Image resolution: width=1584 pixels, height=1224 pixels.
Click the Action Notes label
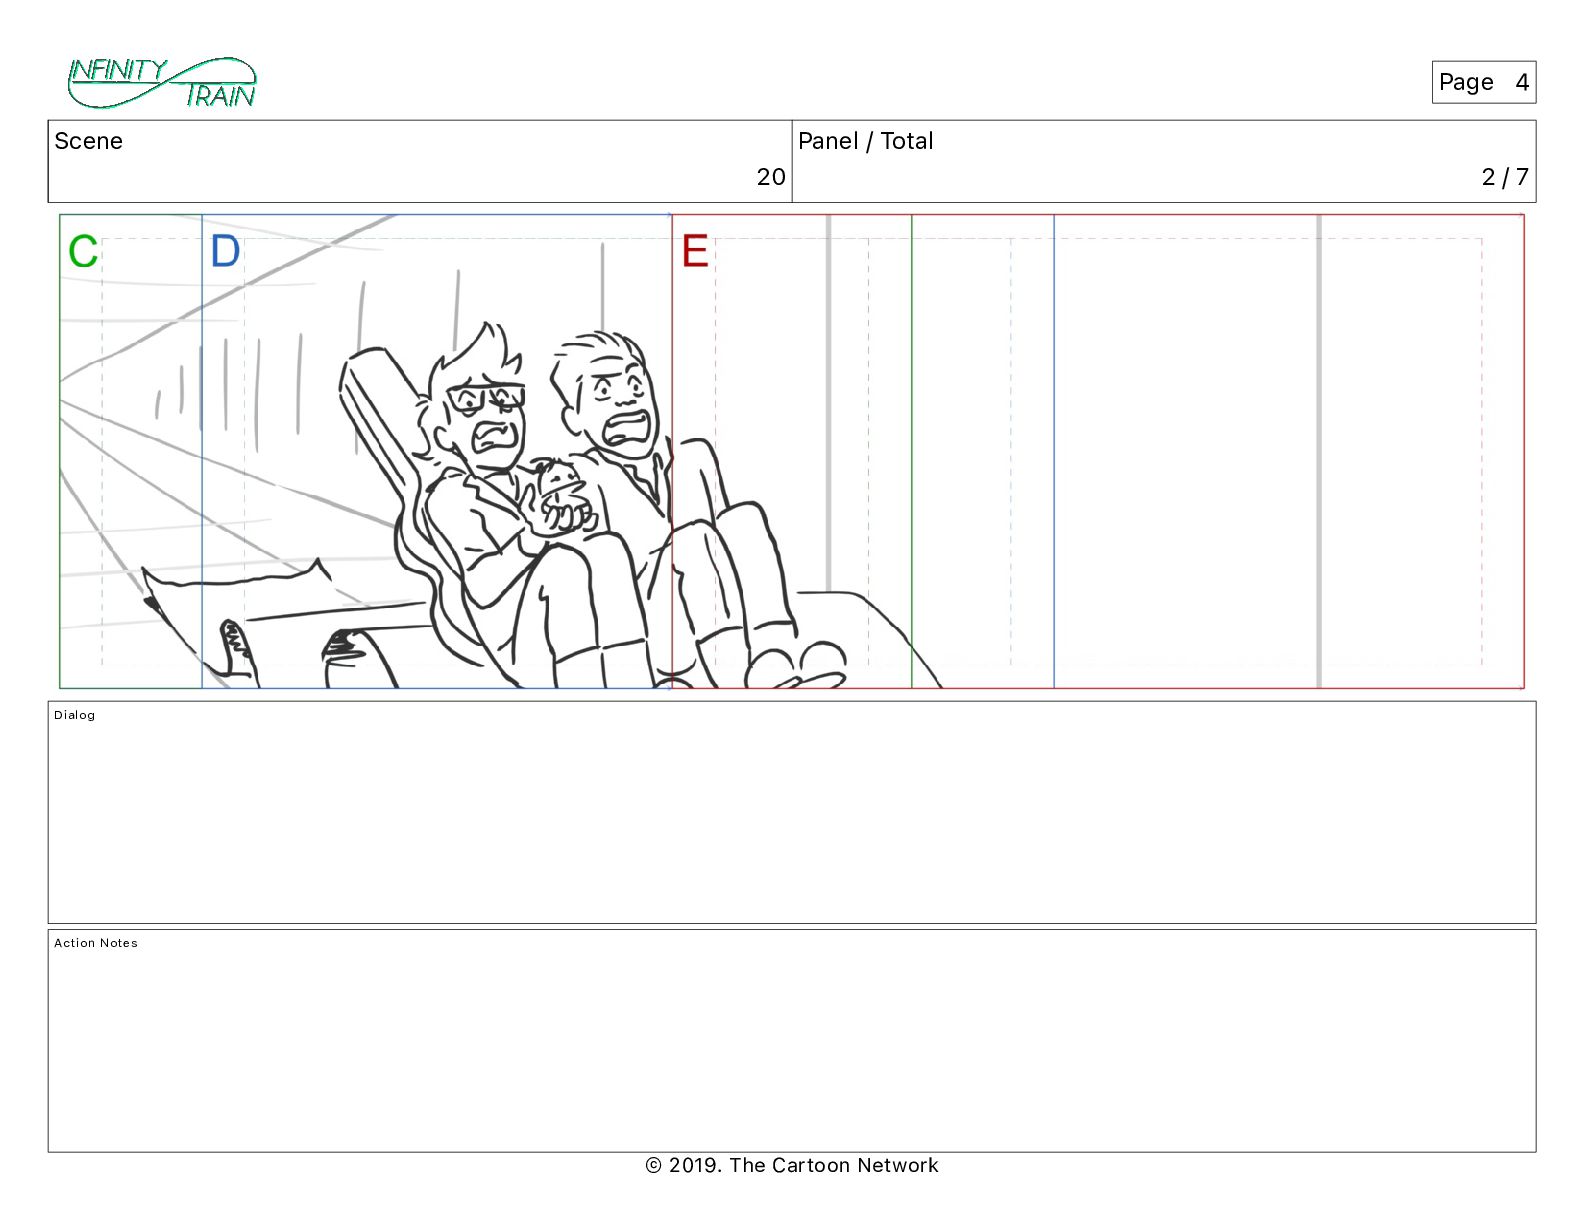pyautogui.click(x=96, y=943)
